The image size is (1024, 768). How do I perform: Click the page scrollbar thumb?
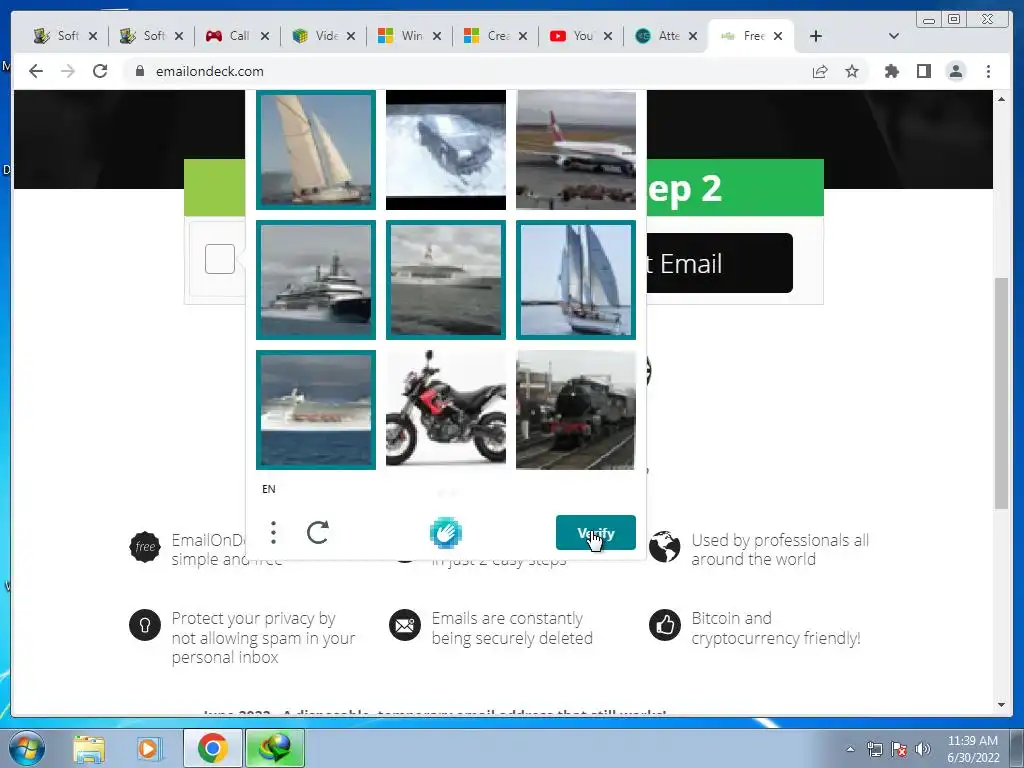[1001, 393]
